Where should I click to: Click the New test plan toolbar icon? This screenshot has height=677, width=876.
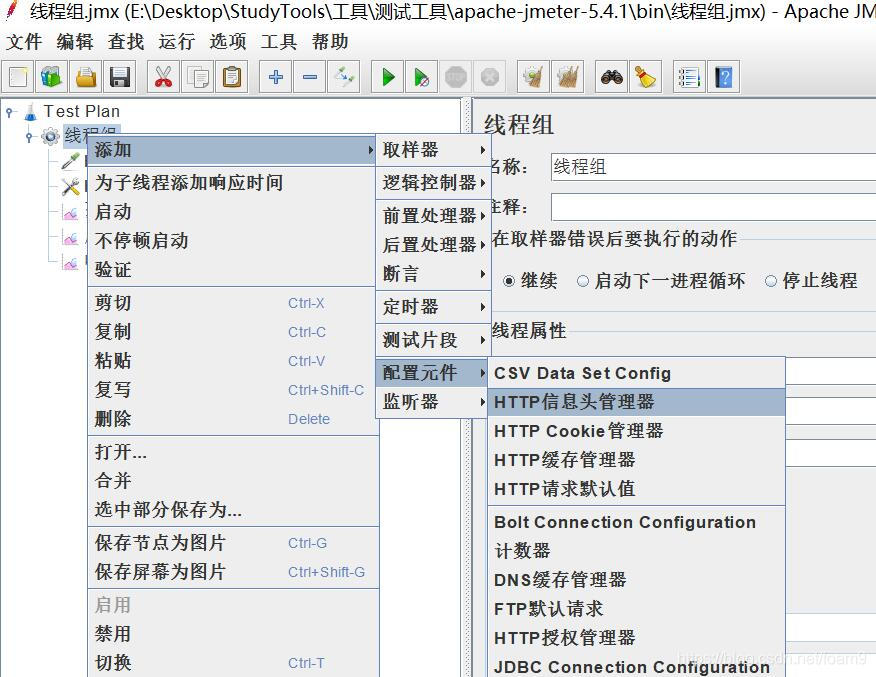pyautogui.click(x=18, y=77)
